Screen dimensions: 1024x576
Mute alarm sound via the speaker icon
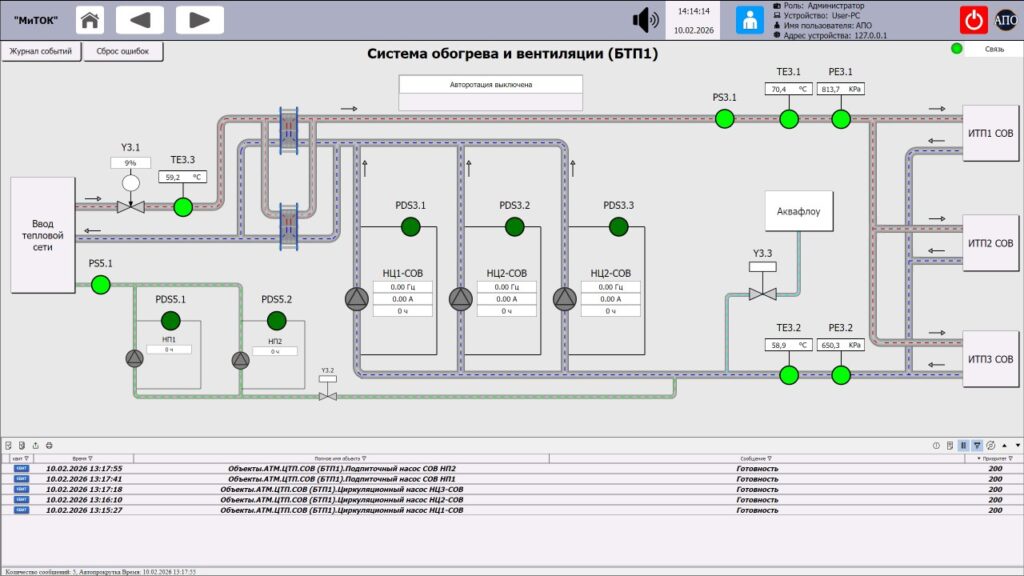click(x=645, y=20)
